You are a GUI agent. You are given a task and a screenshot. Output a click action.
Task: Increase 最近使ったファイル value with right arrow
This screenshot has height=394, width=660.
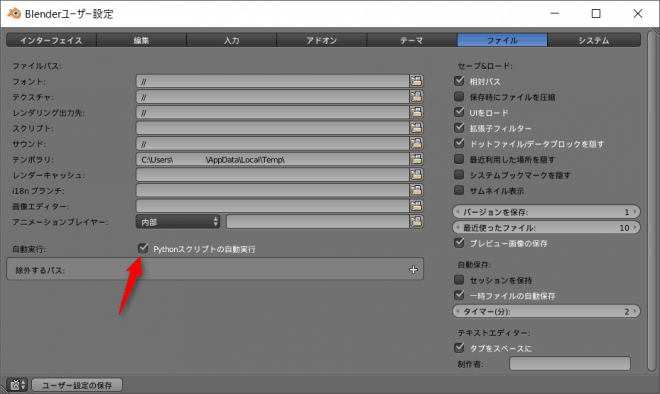coord(635,228)
